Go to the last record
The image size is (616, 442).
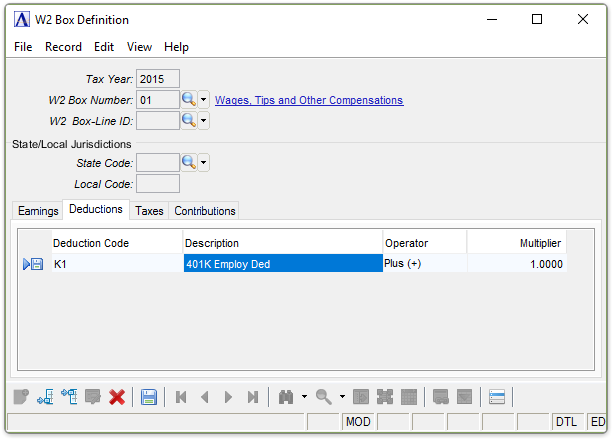click(253, 397)
